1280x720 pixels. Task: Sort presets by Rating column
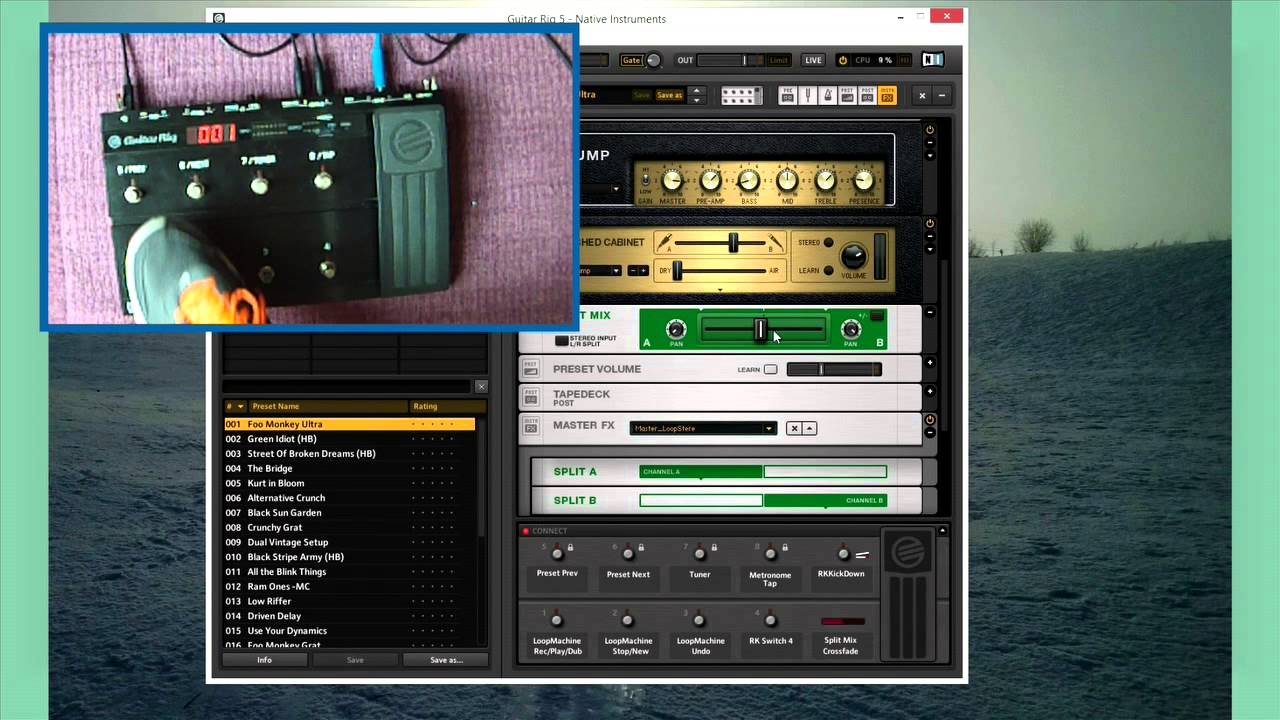tap(448, 406)
